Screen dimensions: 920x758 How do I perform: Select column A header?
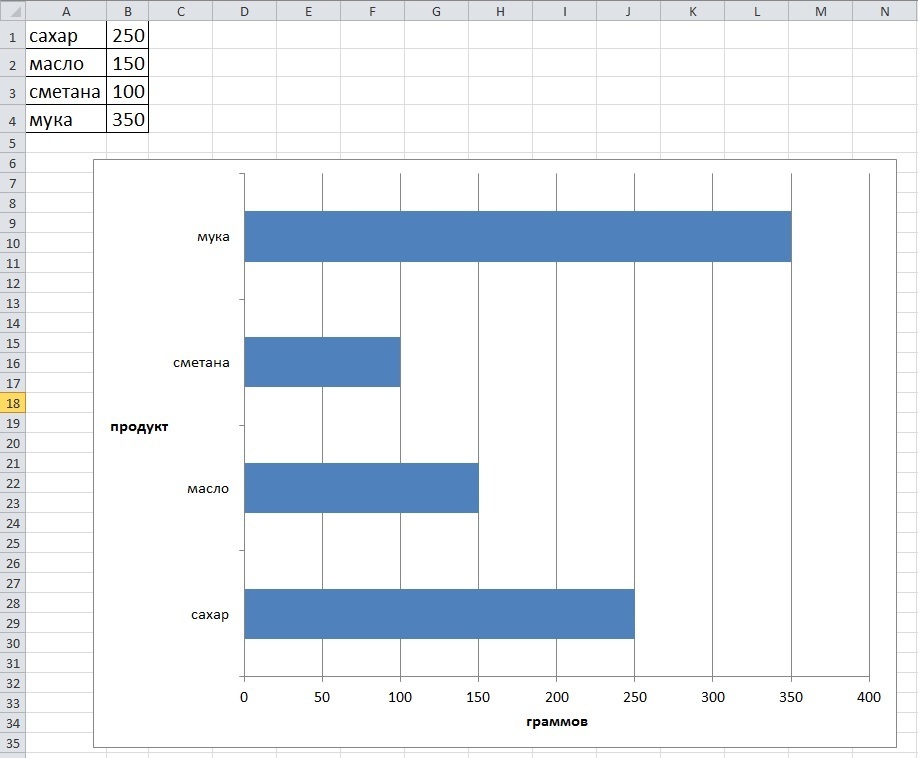coord(66,11)
